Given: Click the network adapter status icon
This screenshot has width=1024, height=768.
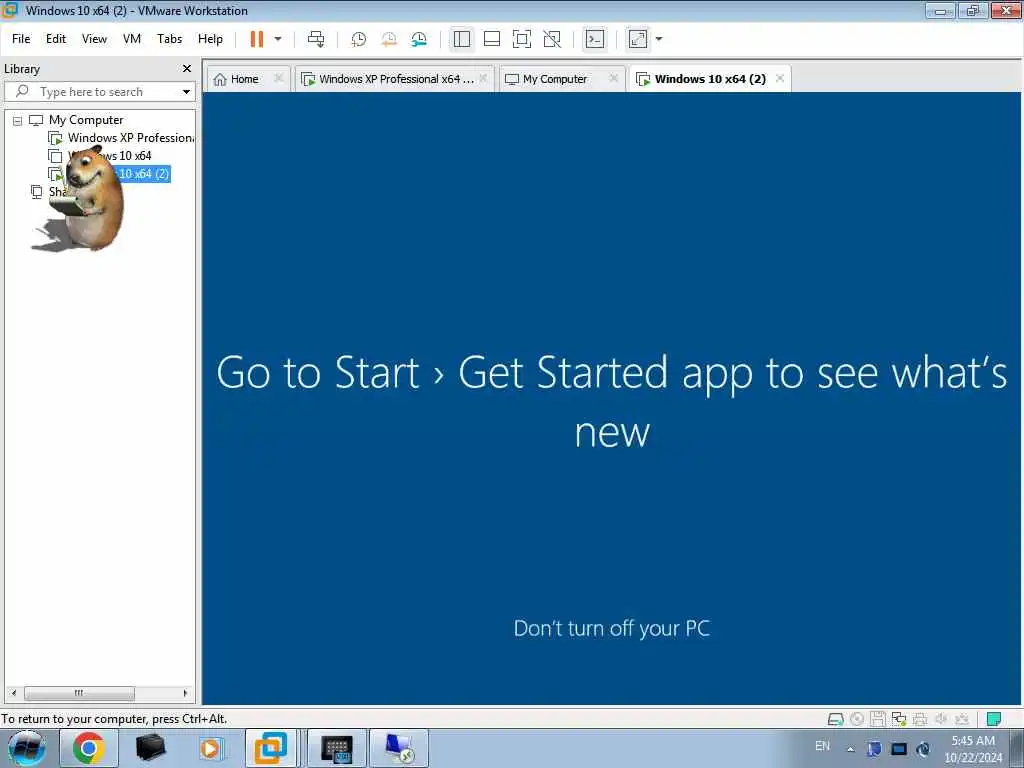Looking at the screenshot, I should pos(899,719).
